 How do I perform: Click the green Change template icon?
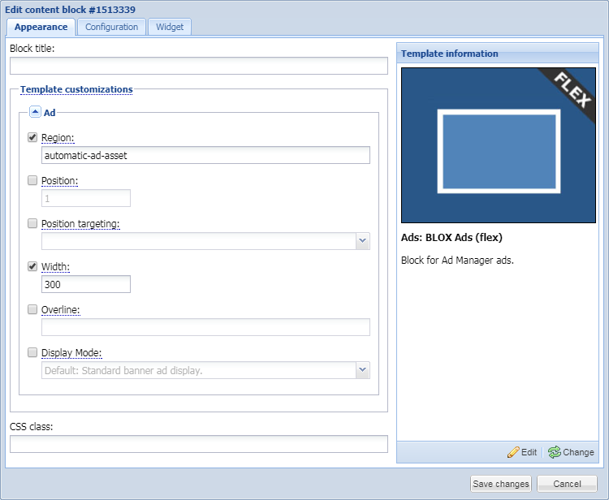coord(554,453)
